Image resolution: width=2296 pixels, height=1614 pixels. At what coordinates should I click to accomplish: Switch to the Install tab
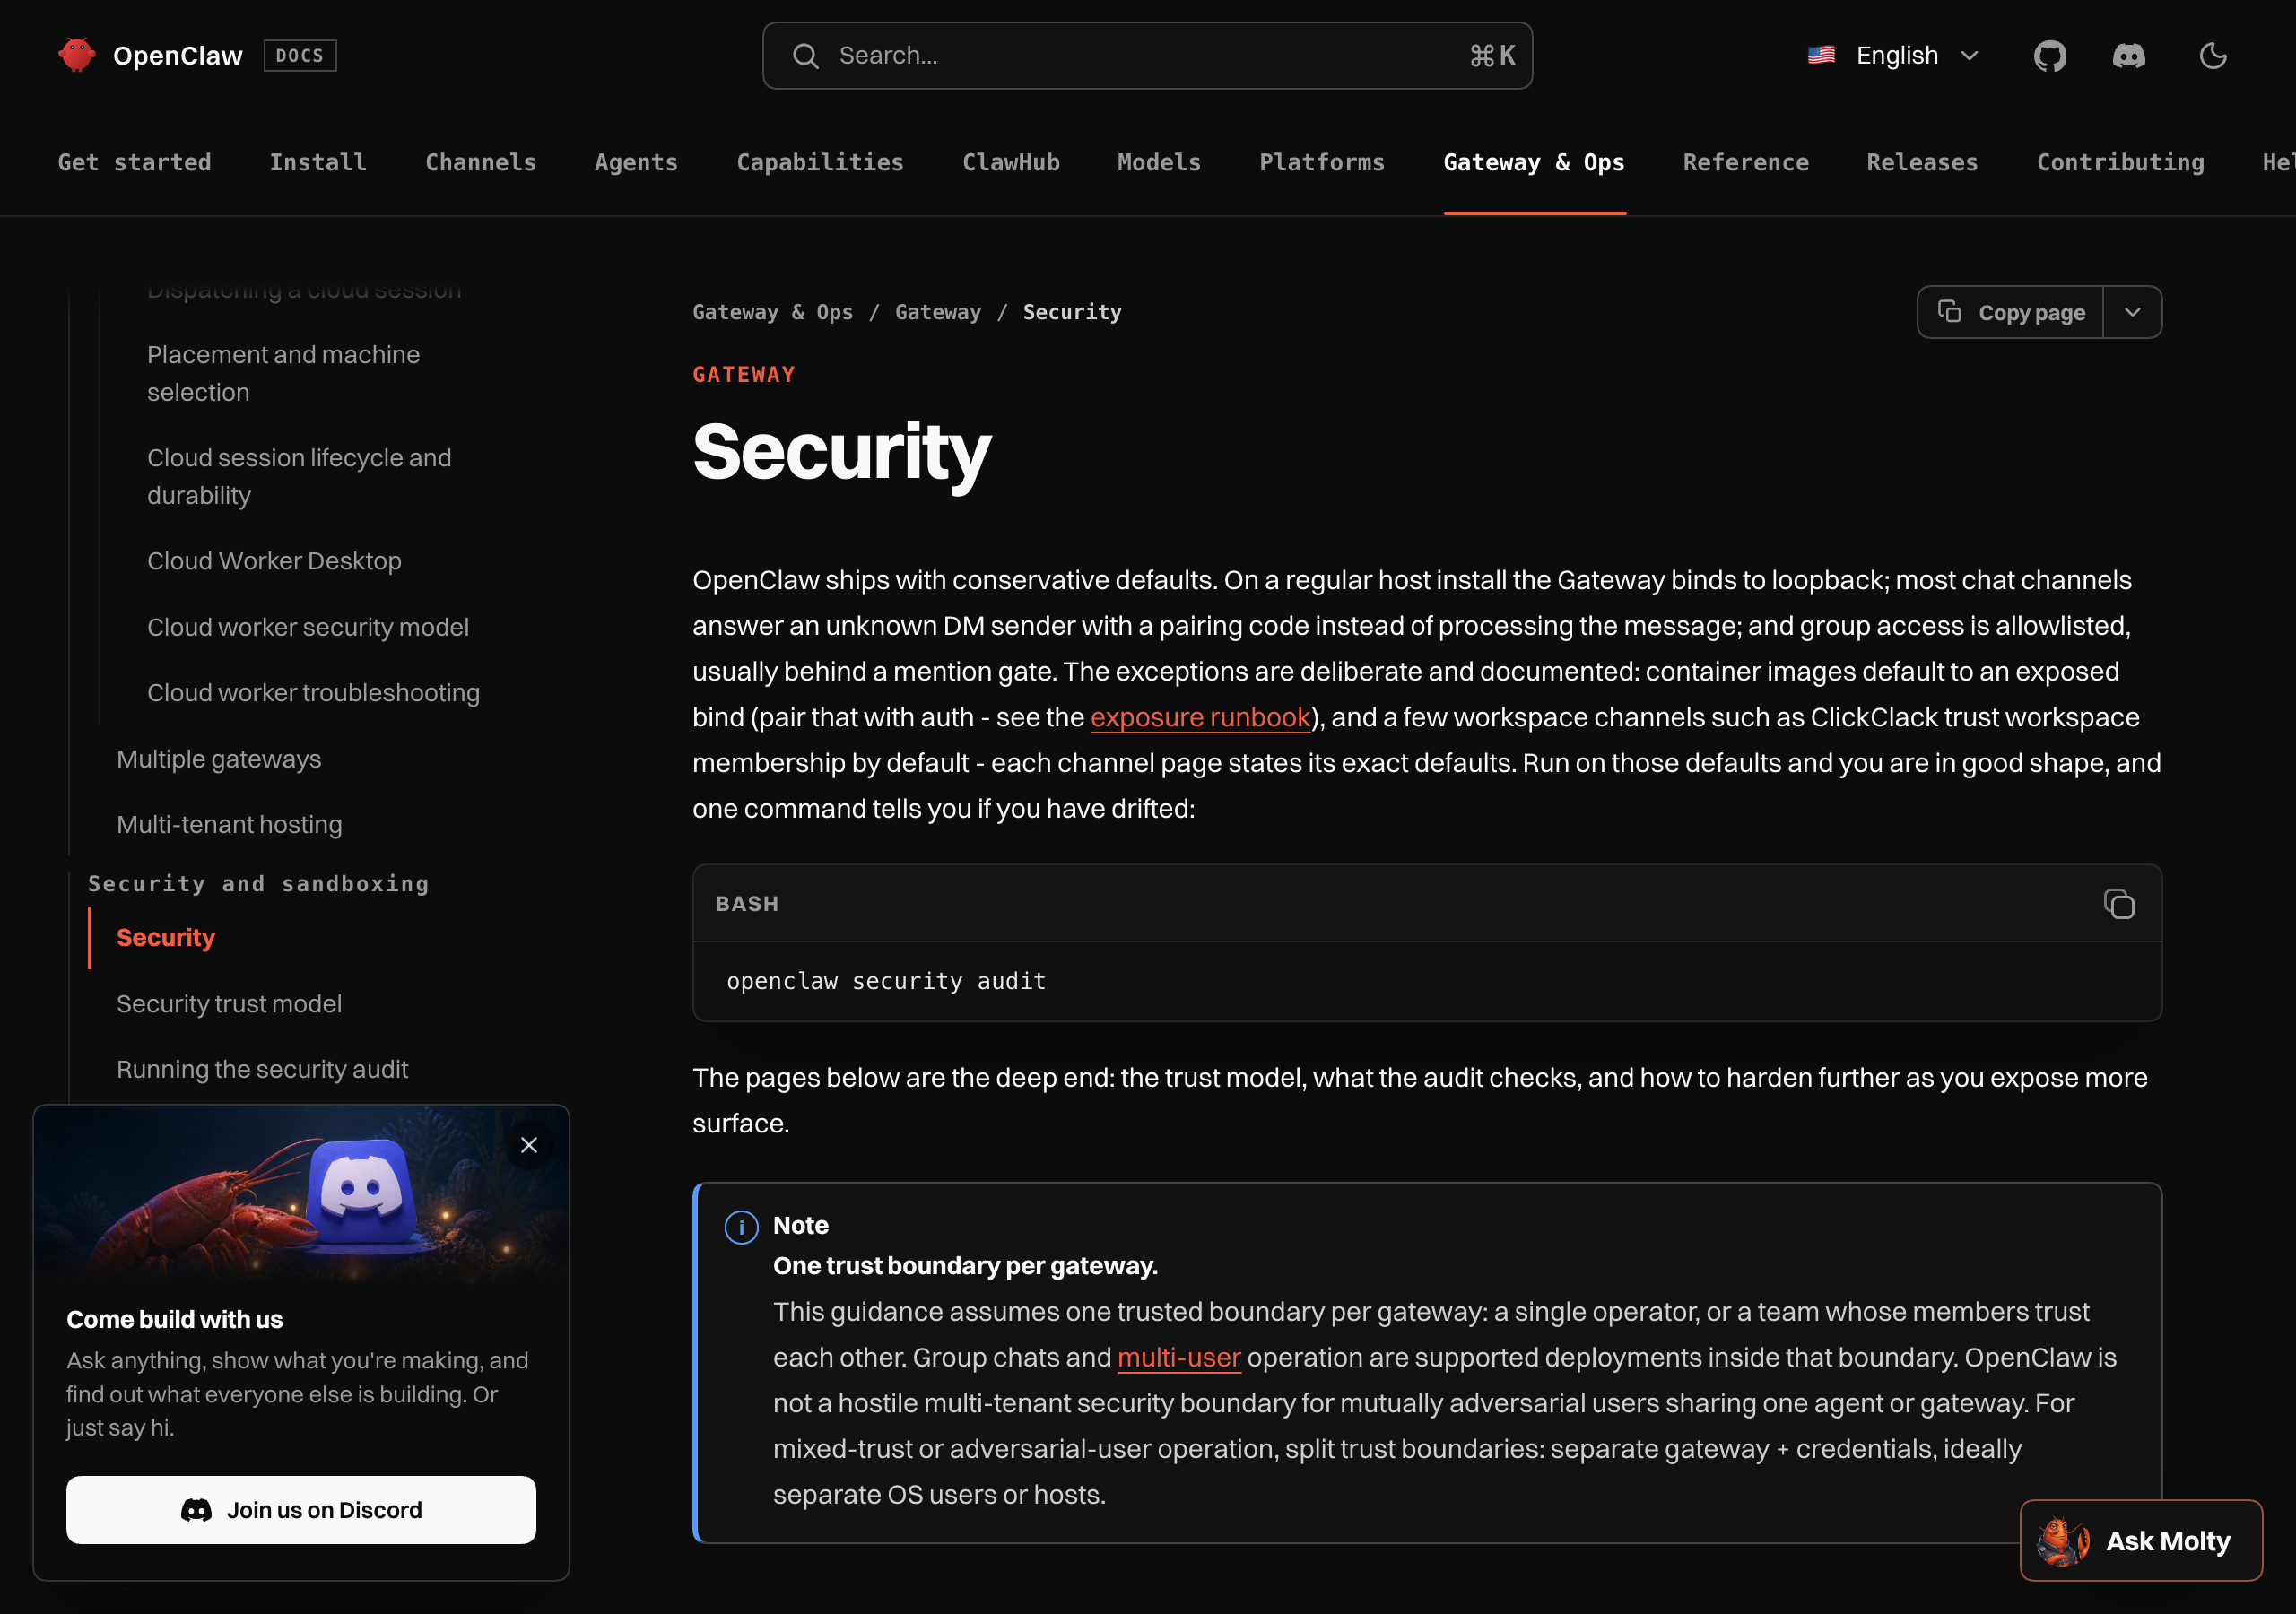tap(318, 162)
